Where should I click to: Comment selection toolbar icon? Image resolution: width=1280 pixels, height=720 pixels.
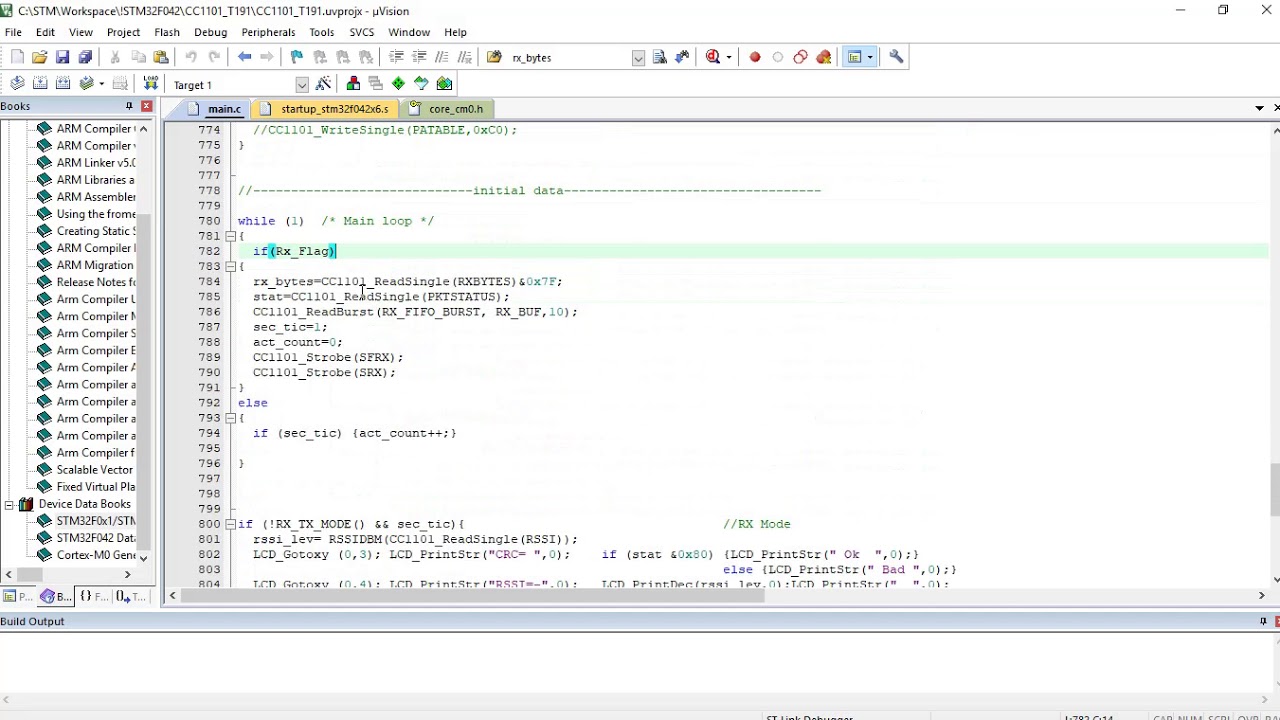442,57
